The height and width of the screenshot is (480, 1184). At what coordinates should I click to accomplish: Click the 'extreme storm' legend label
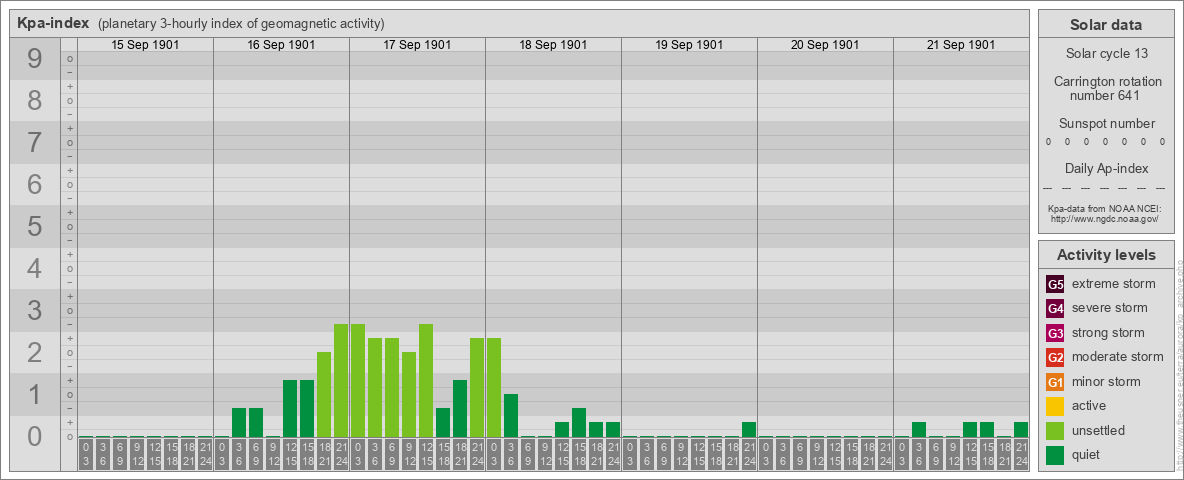point(1114,284)
